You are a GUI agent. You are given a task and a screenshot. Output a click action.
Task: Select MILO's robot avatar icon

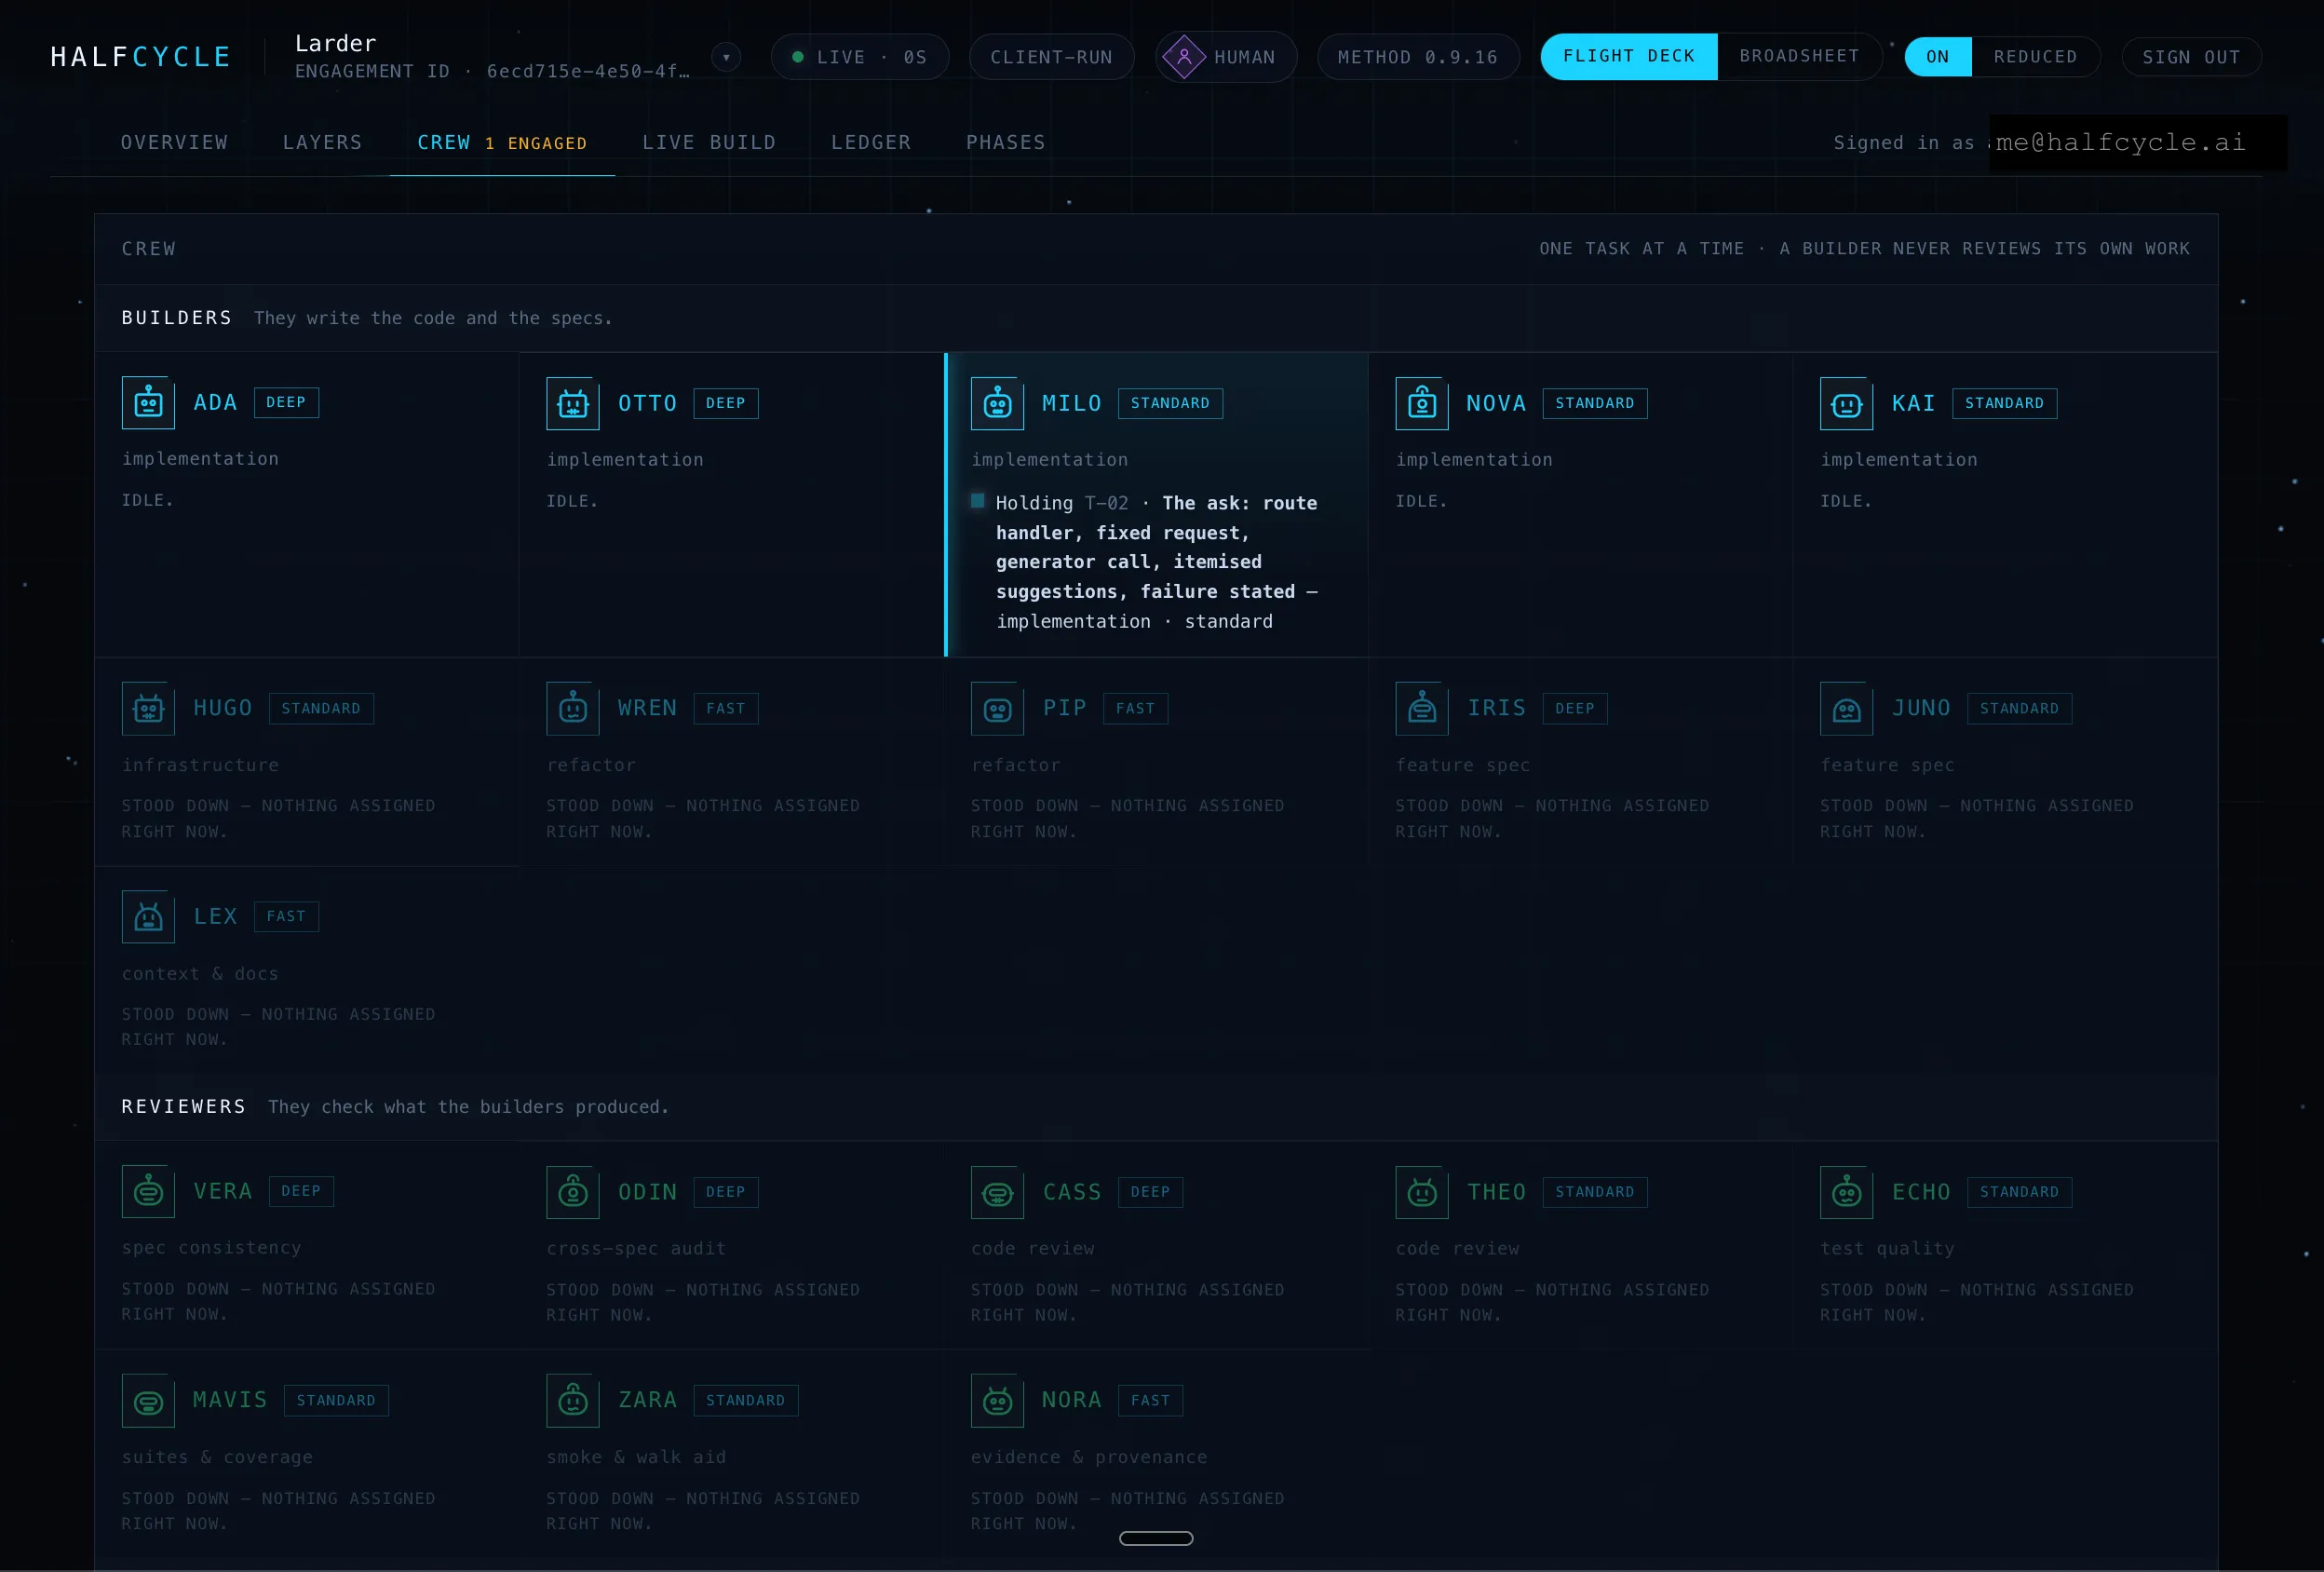[x=997, y=404]
